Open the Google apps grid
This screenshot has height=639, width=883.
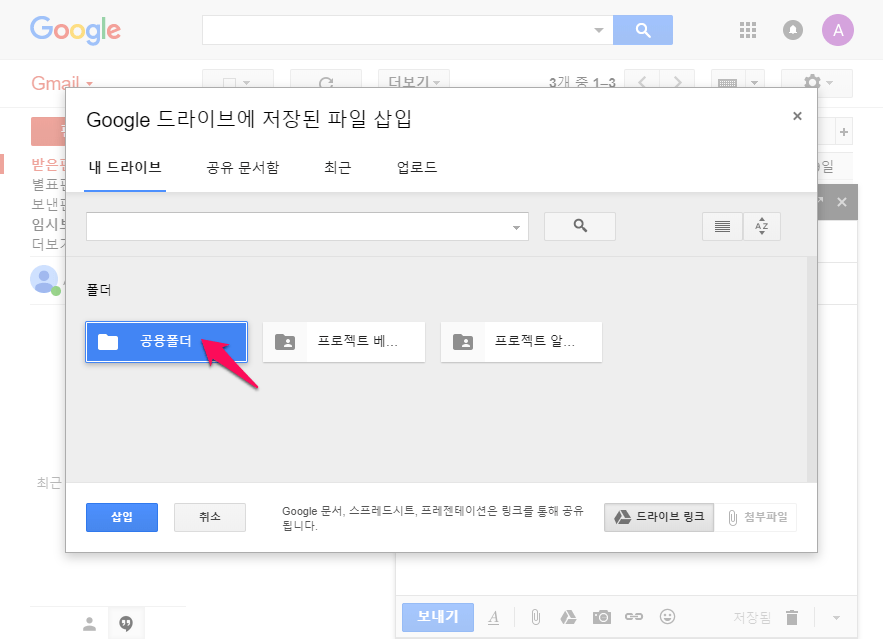[x=748, y=30]
